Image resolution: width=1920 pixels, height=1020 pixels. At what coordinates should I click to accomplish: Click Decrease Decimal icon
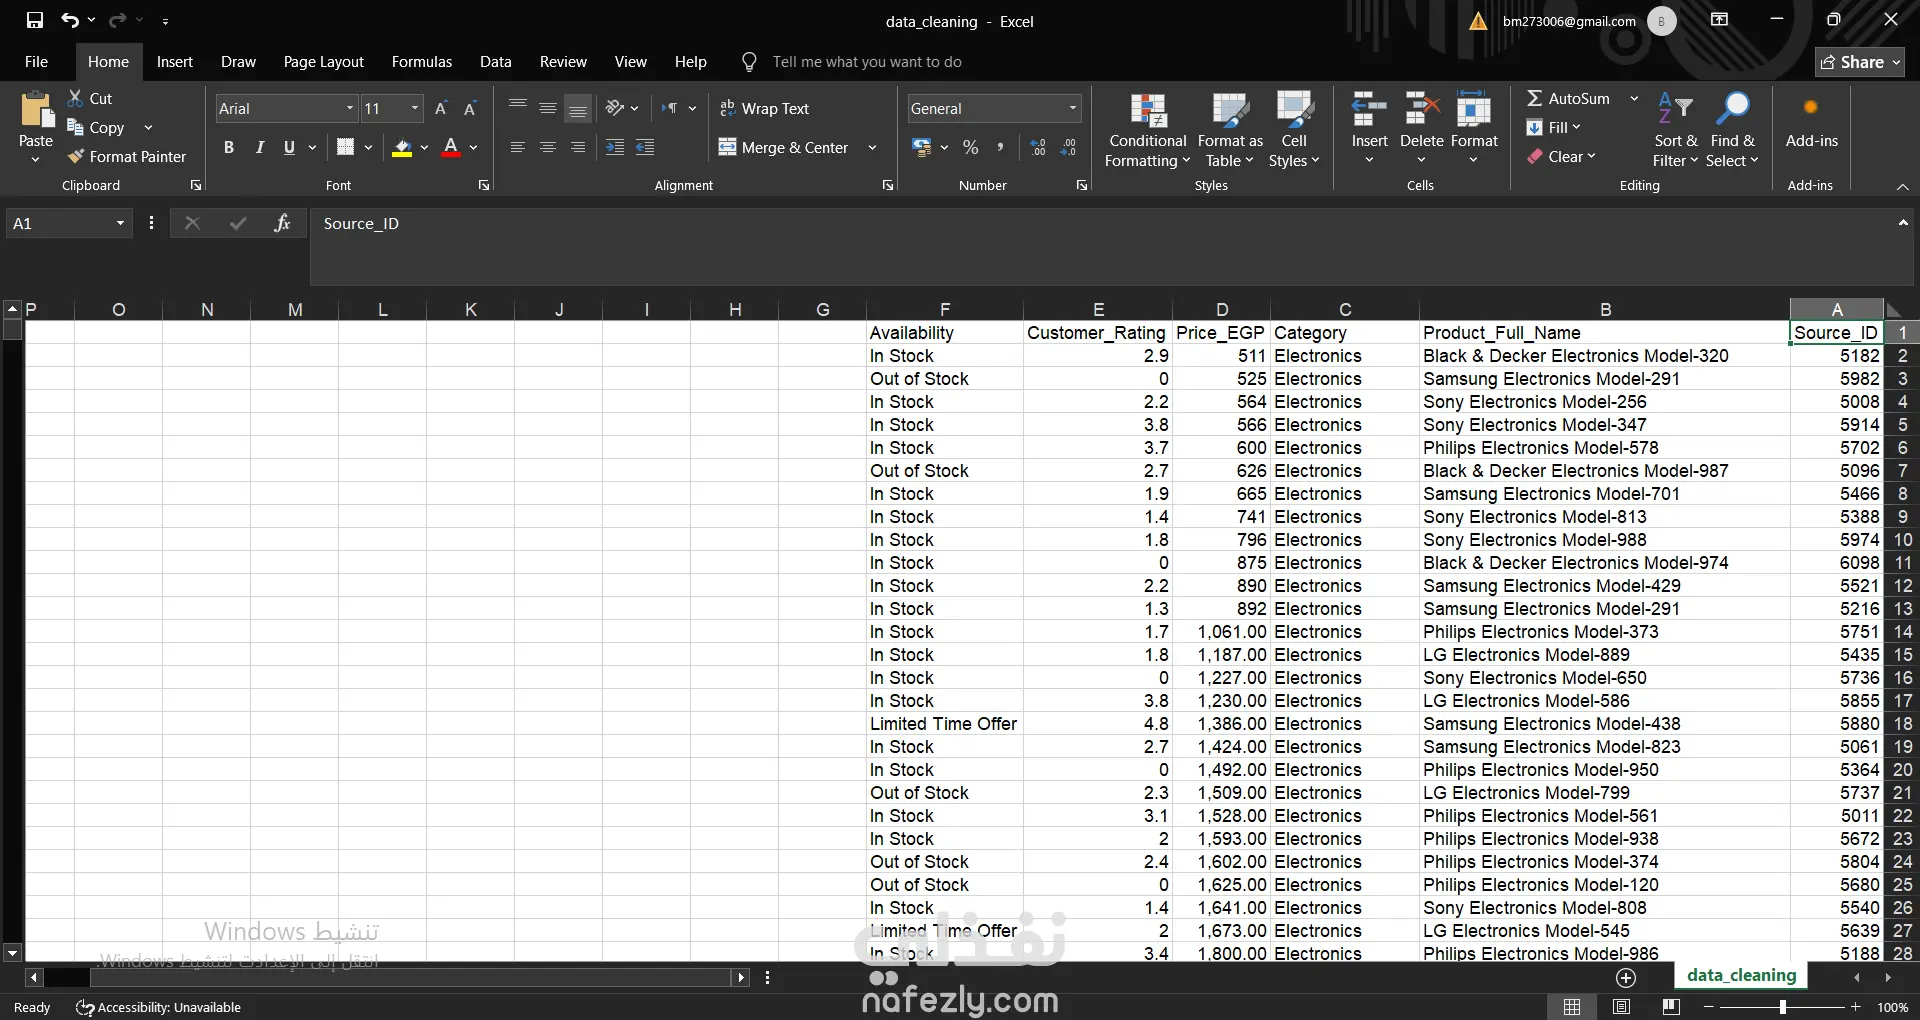1068,147
